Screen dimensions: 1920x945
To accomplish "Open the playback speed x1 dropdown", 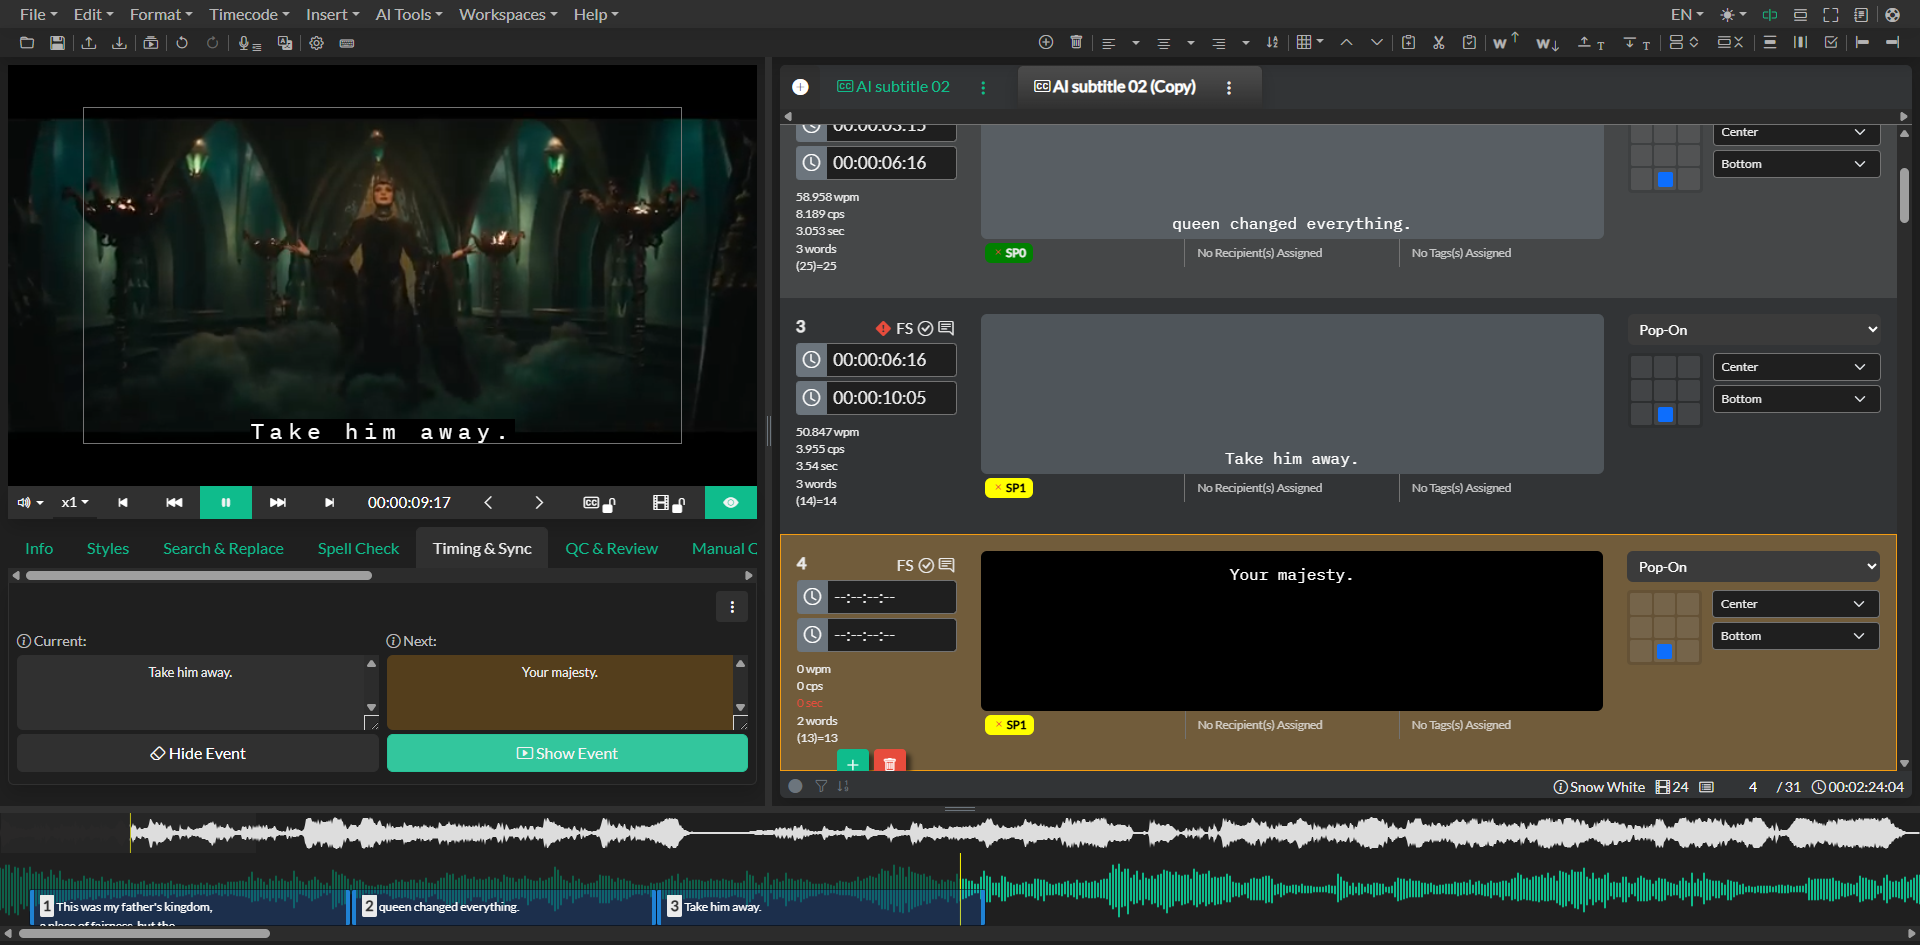I will pyautogui.click(x=75, y=502).
